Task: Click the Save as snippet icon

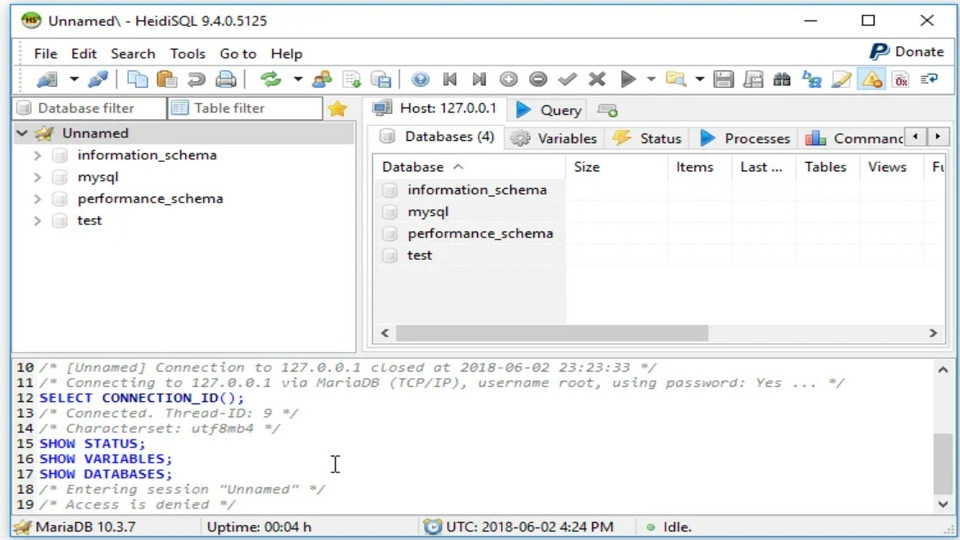Action: pos(753,80)
